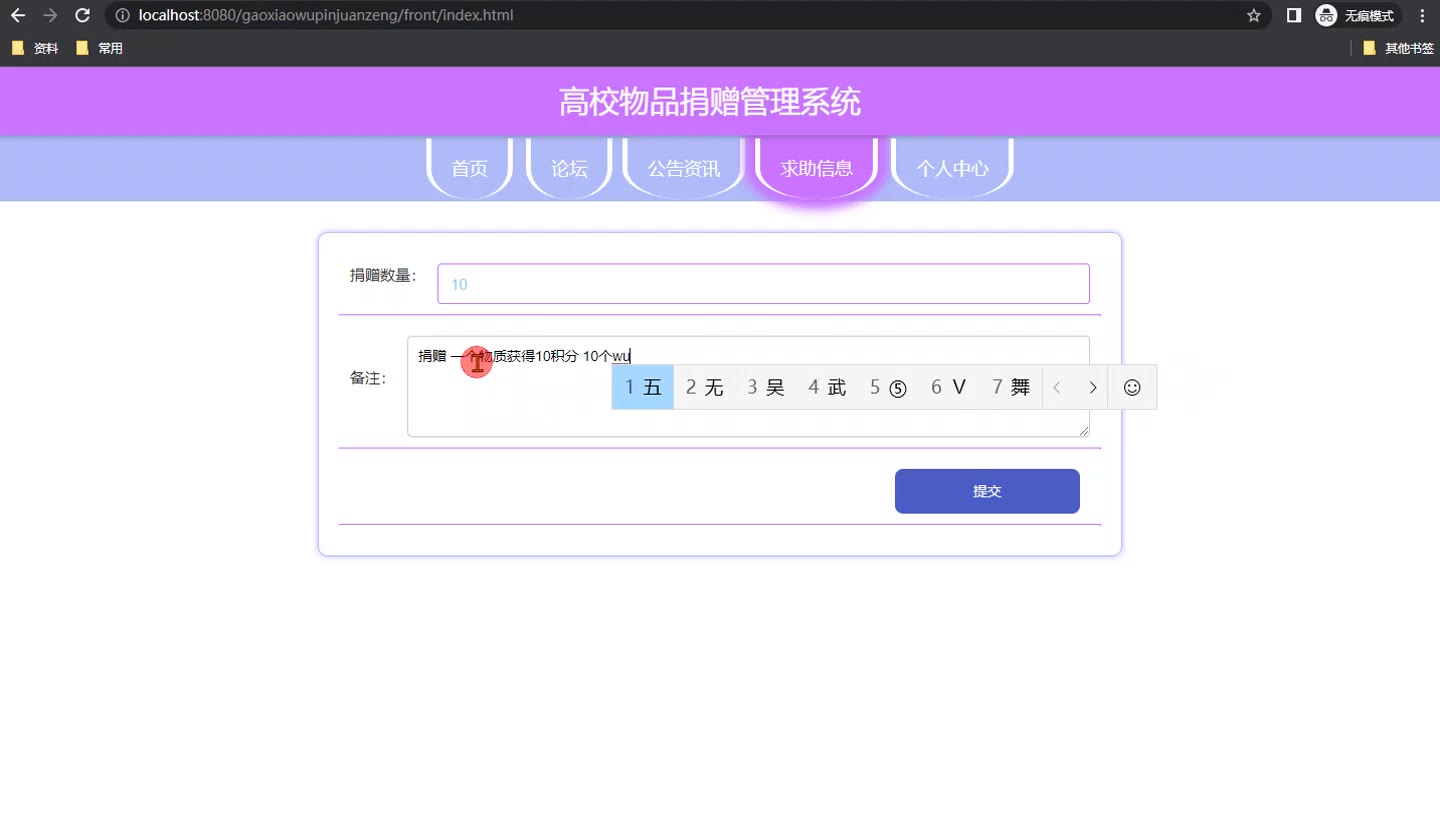1440x832 pixels.
Task: Select the 求助信息 navigation tab
Action: coord(817,167)
